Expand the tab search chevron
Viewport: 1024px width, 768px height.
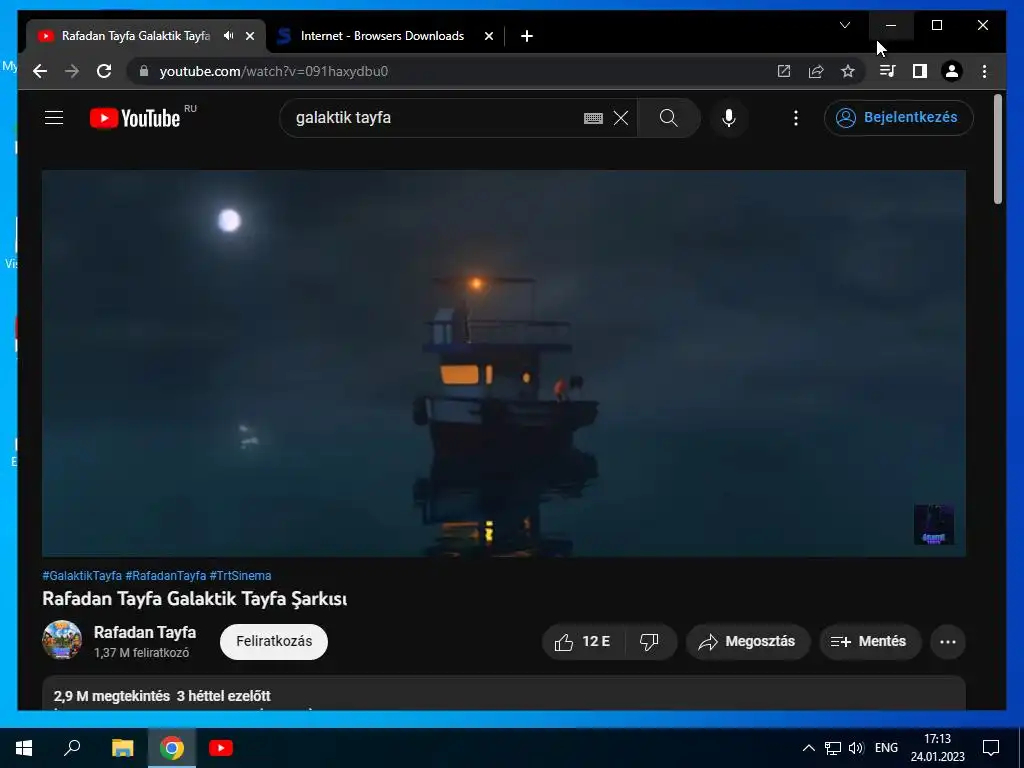845,25
